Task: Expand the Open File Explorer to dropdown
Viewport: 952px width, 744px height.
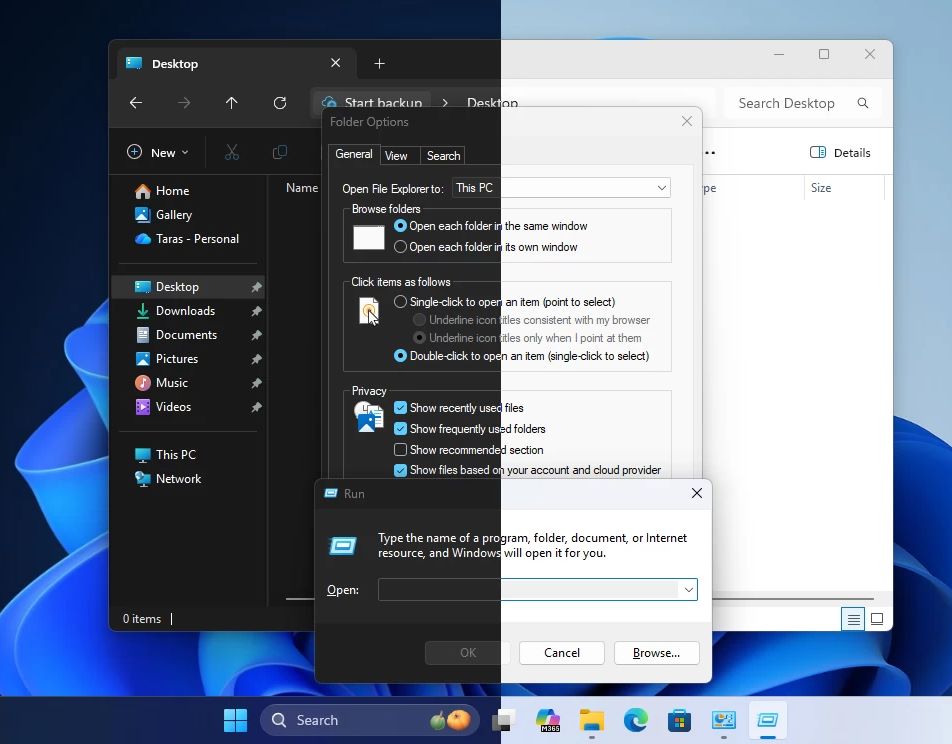Action: click(661, 188)
